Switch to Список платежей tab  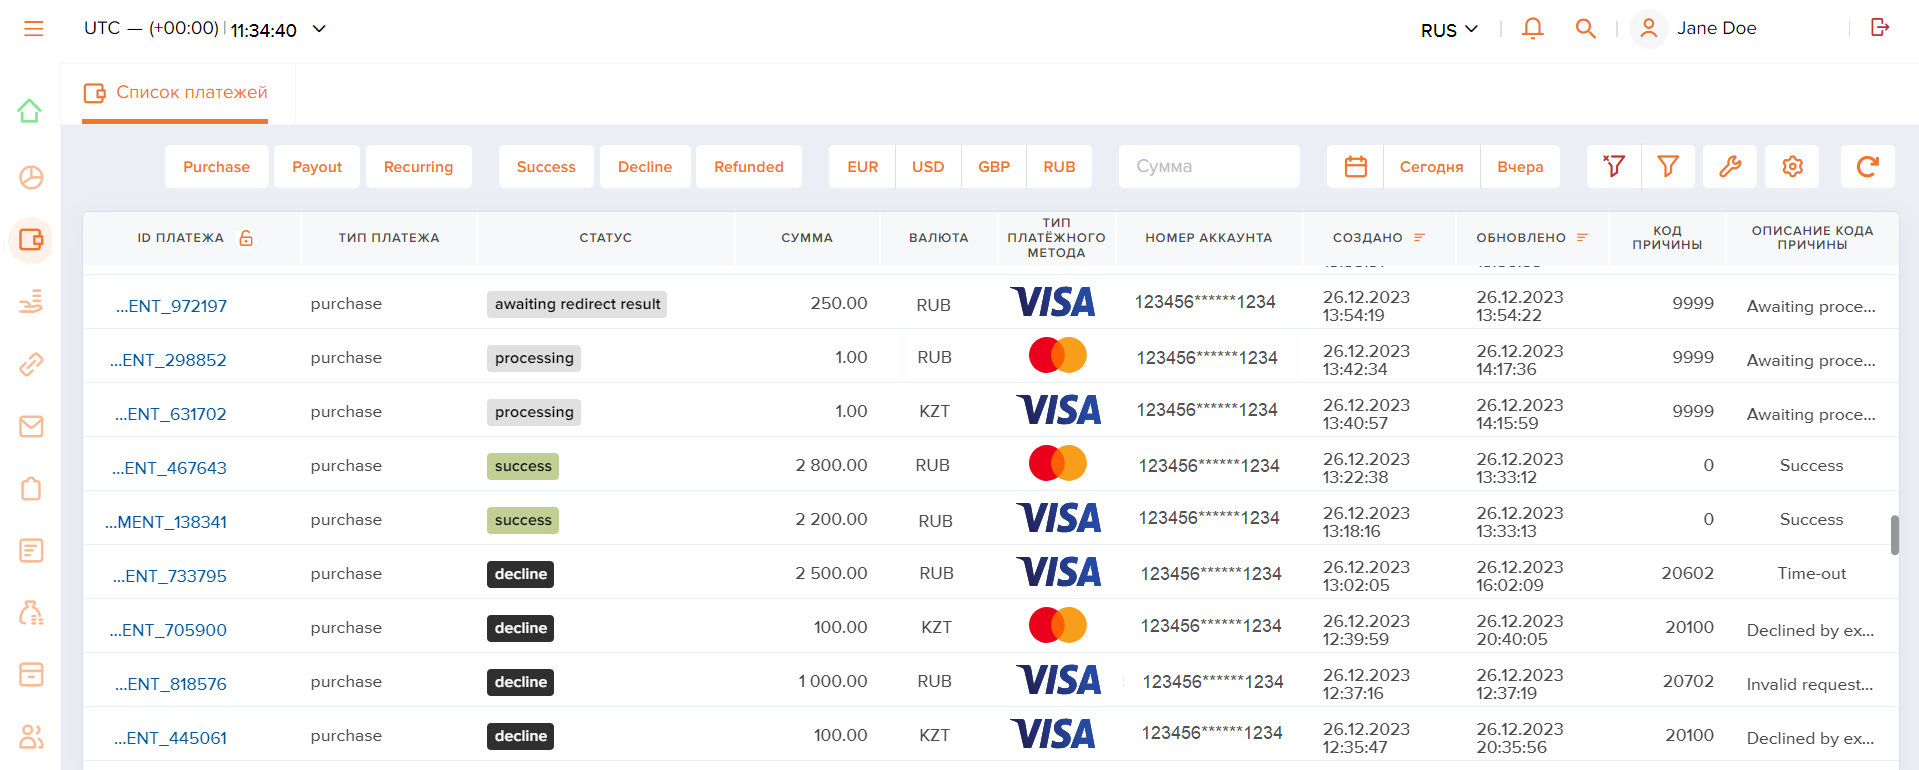[176, 93]
